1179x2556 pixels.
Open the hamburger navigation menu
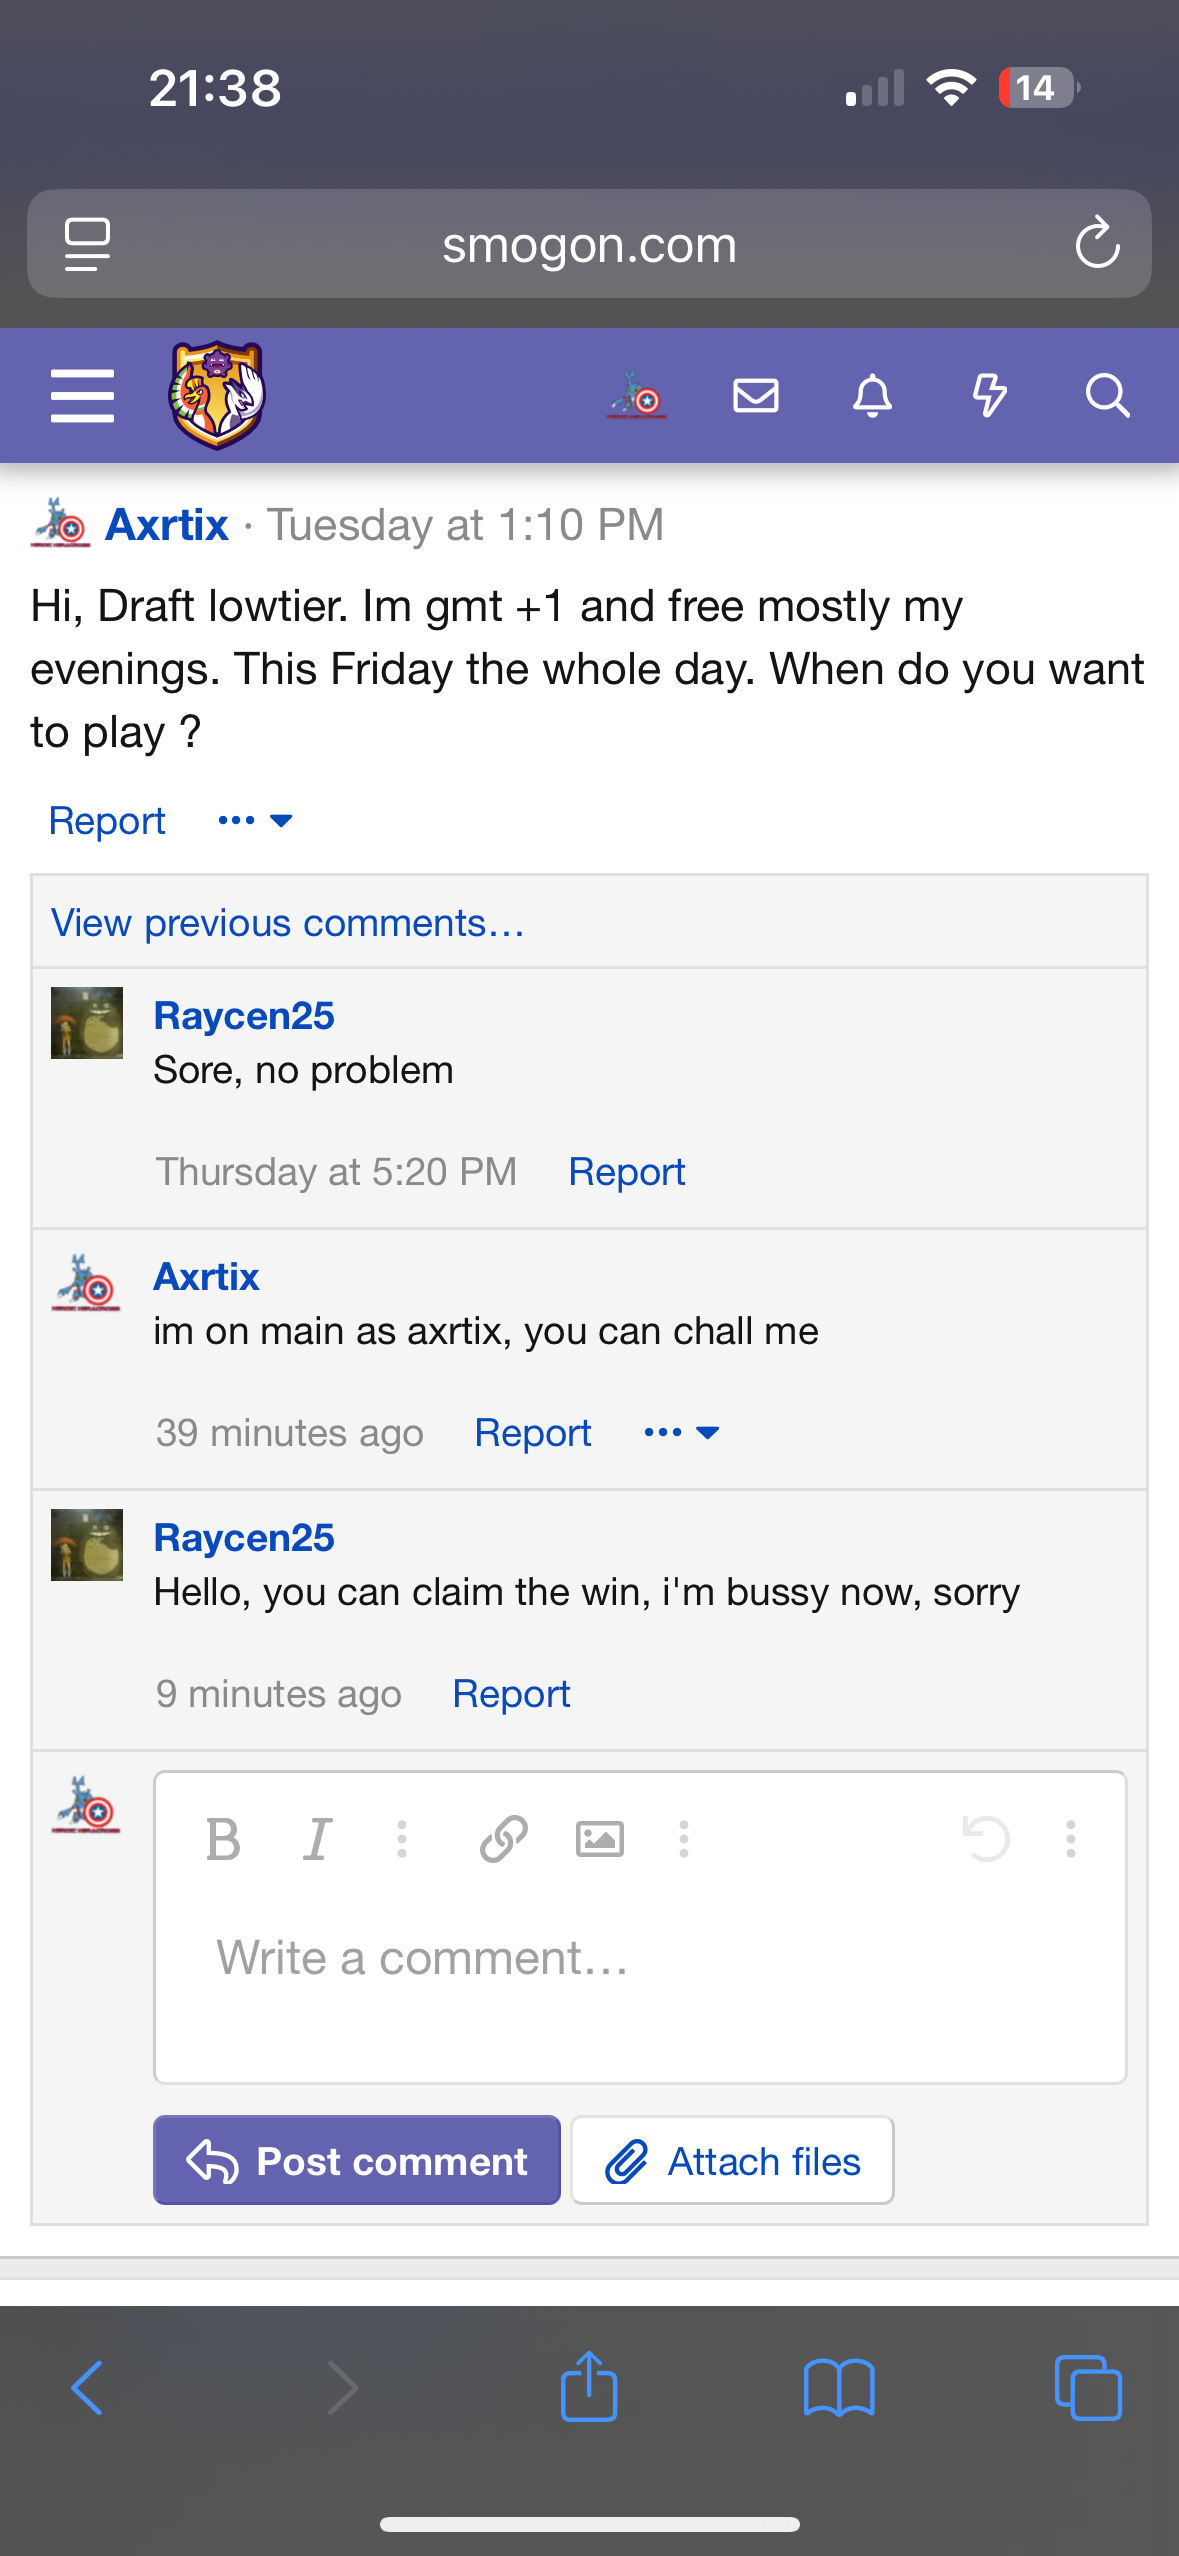[x=82, y=396]
